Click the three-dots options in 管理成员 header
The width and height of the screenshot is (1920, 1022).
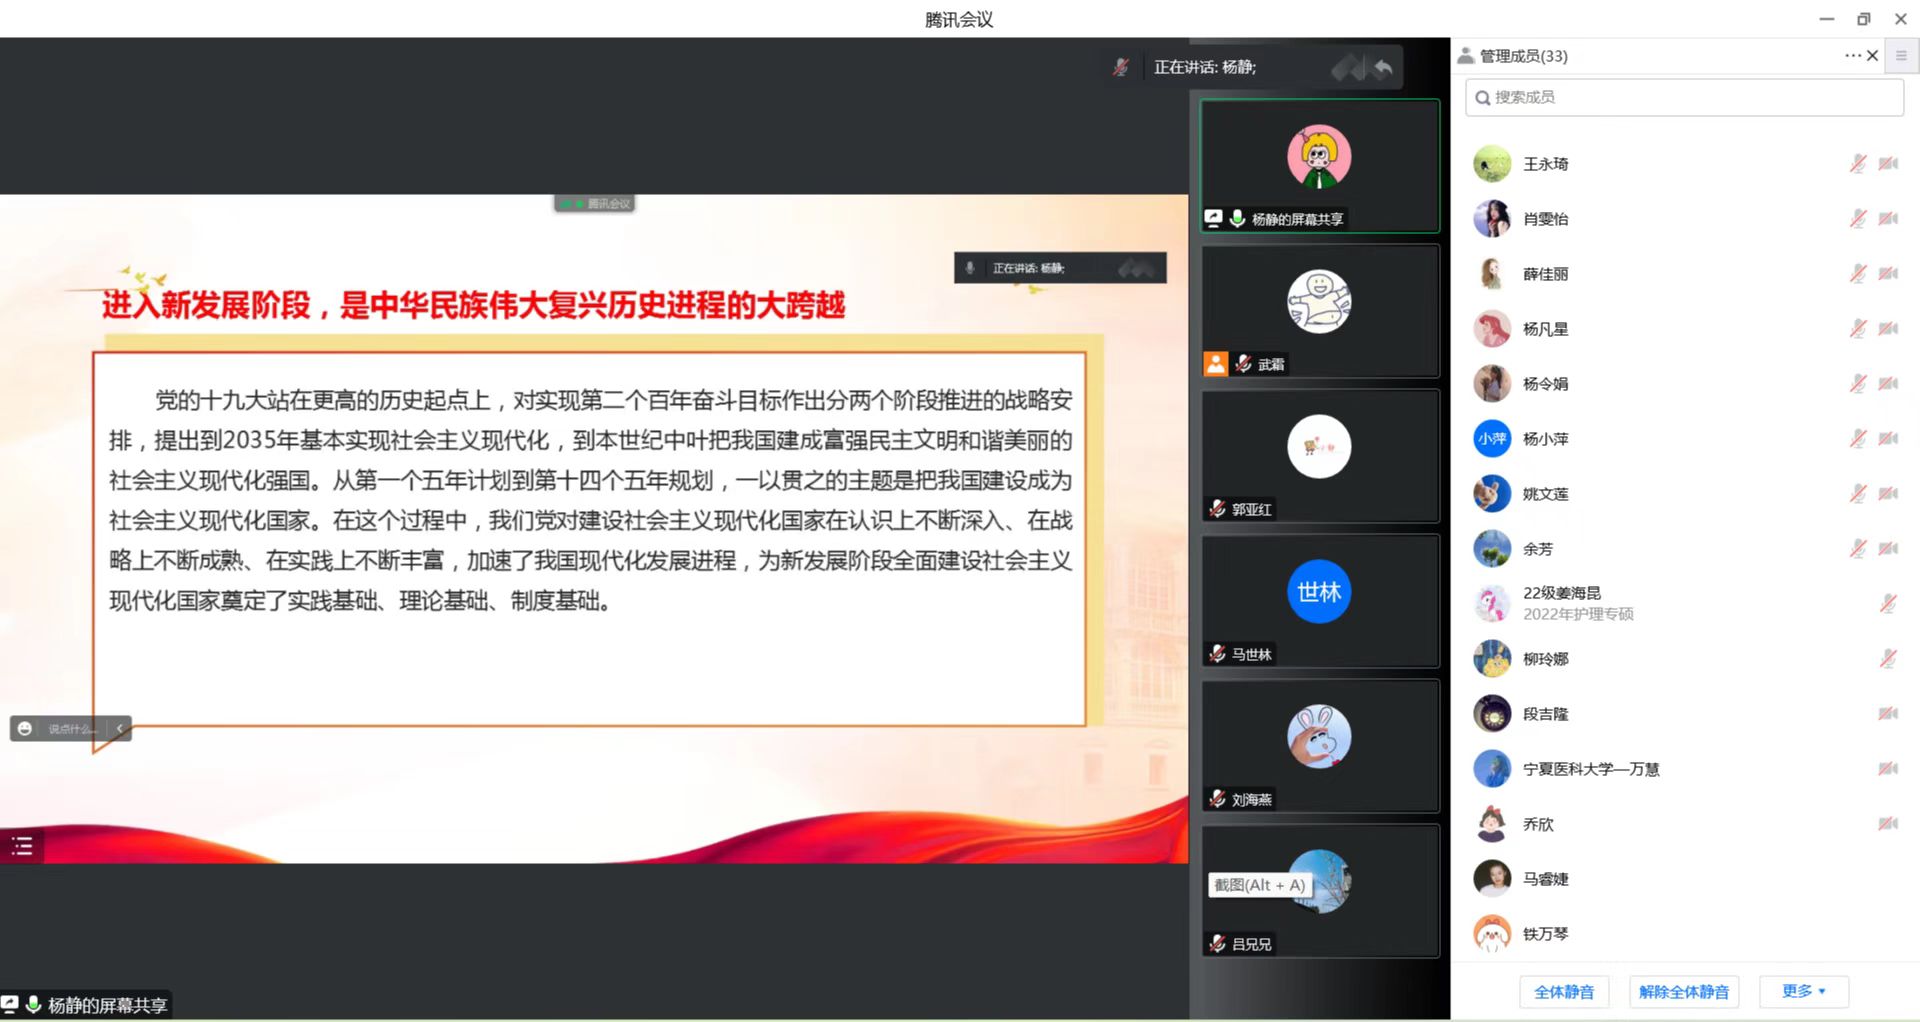(1851, 56)
